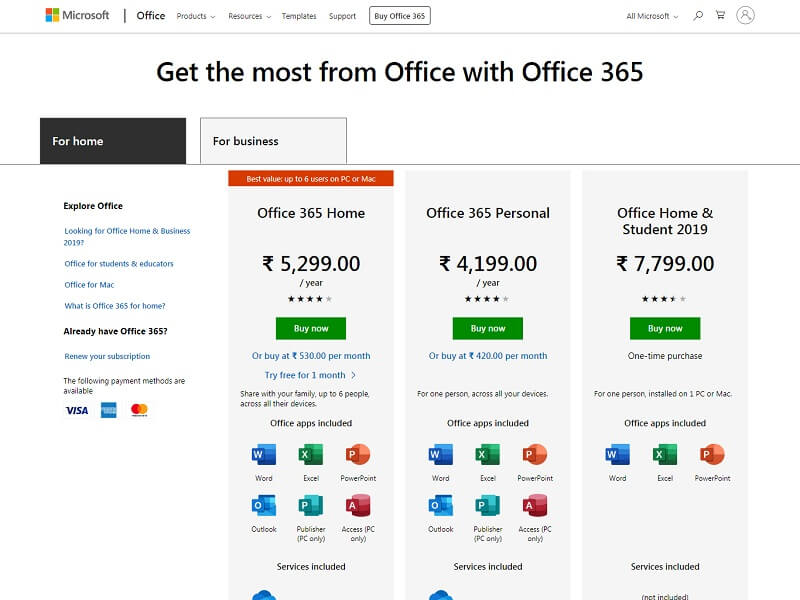Viewport: 800px width, 600px height.
Task: Click Excel icon under Office Home & Student
Action: click(665, 454)
